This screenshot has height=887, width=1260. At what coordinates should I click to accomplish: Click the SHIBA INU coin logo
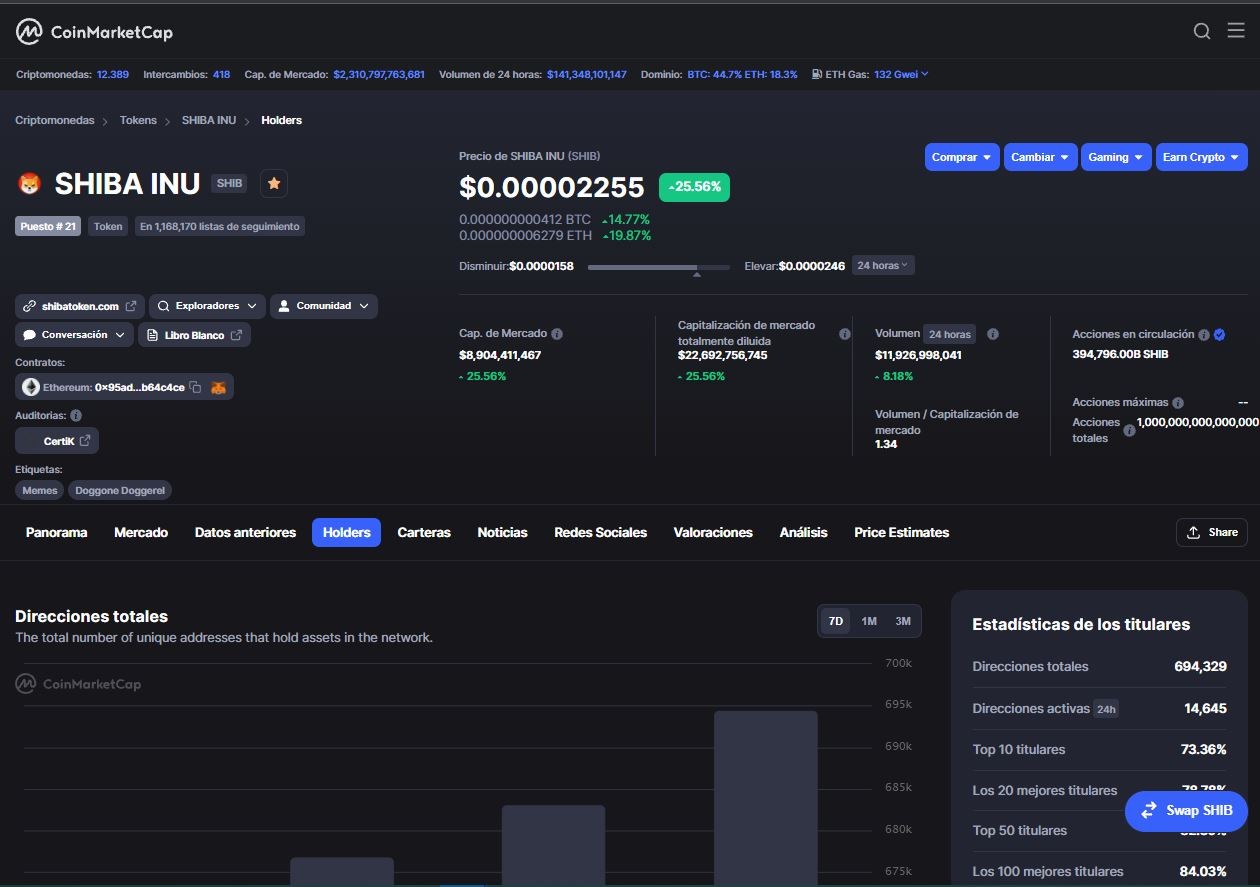pos(28,184)
